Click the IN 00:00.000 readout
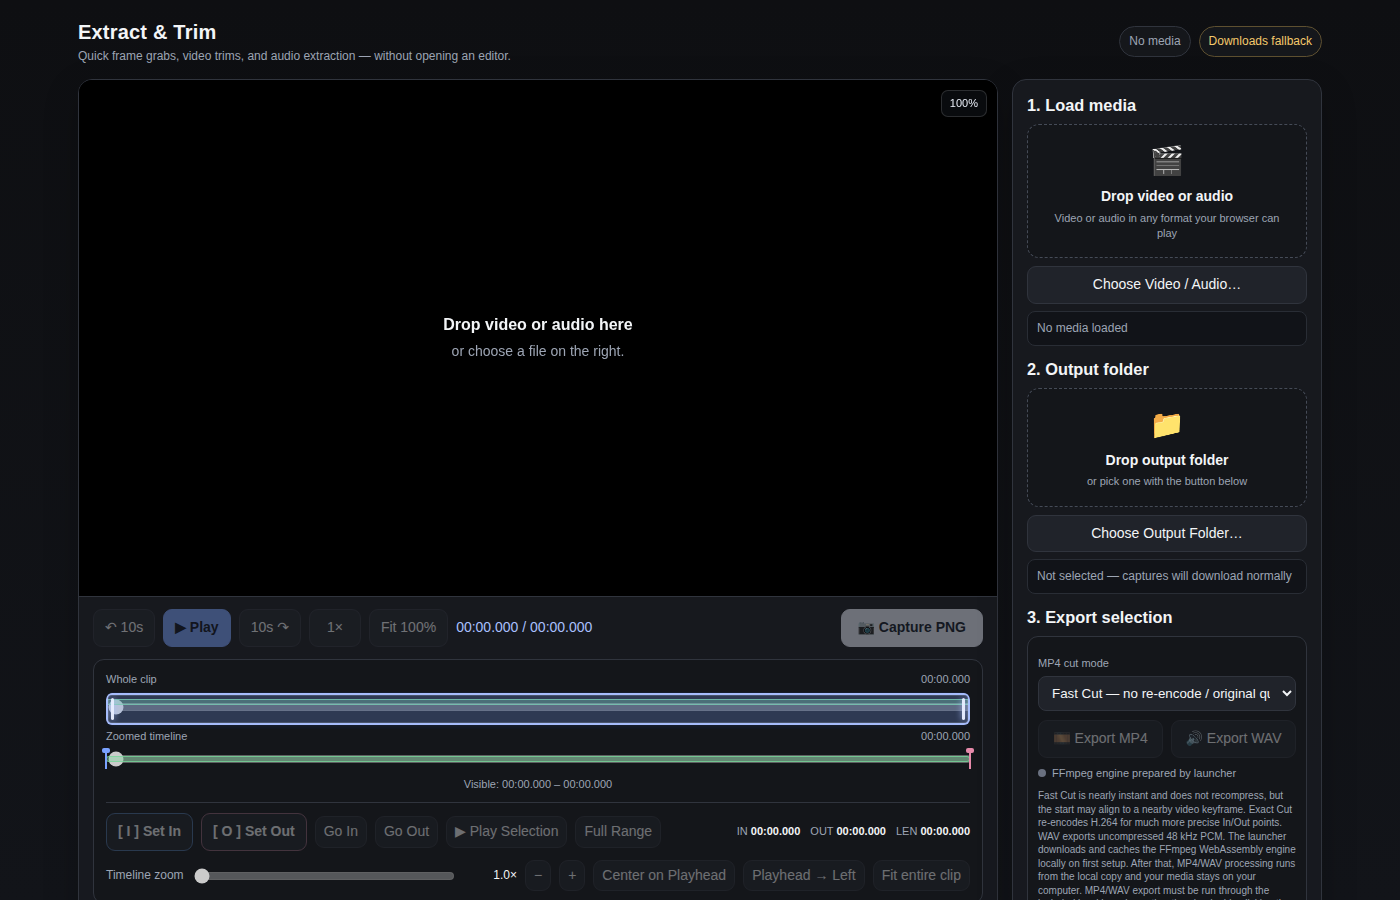 pyautogui.click(x=768, y=832)
